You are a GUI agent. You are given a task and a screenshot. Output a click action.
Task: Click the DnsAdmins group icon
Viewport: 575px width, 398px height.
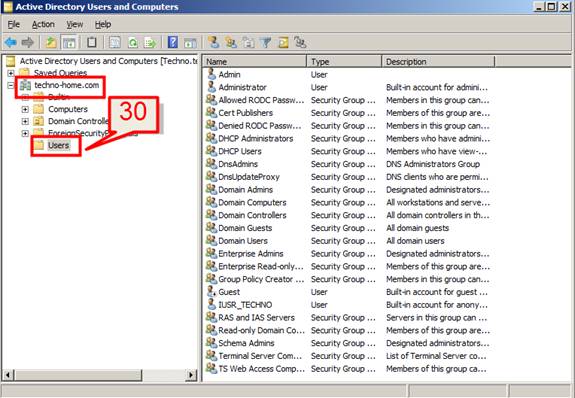click(211, 164)
